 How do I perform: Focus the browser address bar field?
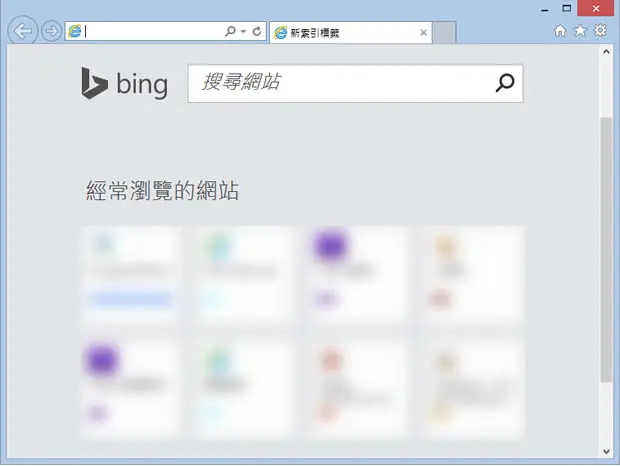click(152, 31)
